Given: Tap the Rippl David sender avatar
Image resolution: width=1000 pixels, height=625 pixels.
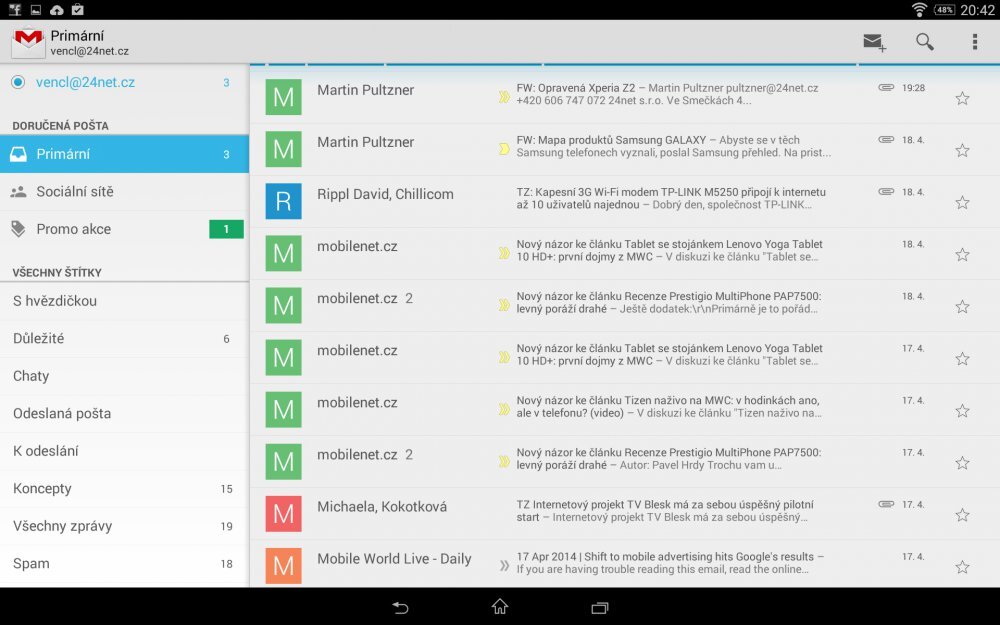Looking at the screenshot, I should (x=283, y=201).
